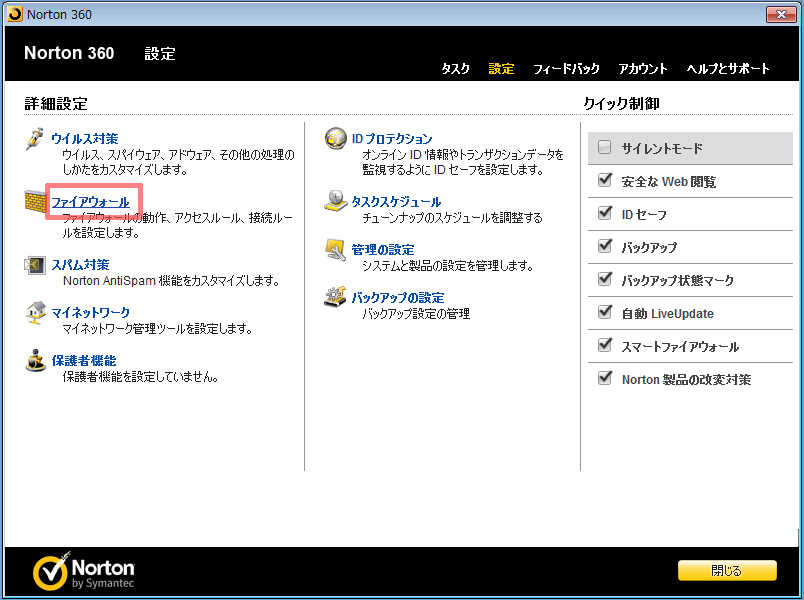Click the 管理の設定 wrench icon
Image resolution: width=804 pixels, height=600 pixels.
click(336, 250)
